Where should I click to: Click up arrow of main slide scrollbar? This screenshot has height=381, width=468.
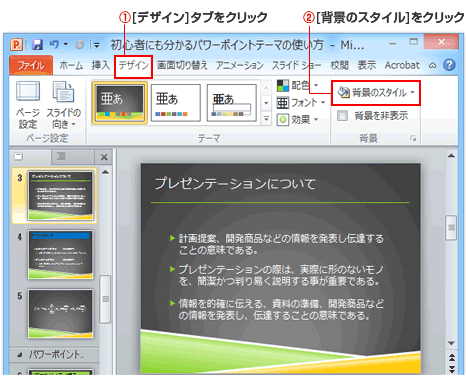[x=451, y=156]
